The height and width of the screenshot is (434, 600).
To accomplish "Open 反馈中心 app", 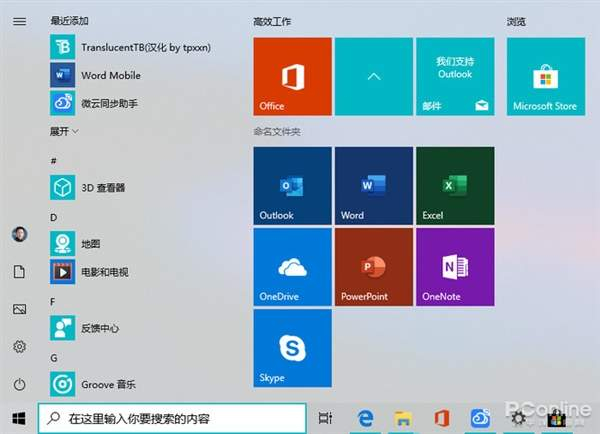I will point(85,328).
